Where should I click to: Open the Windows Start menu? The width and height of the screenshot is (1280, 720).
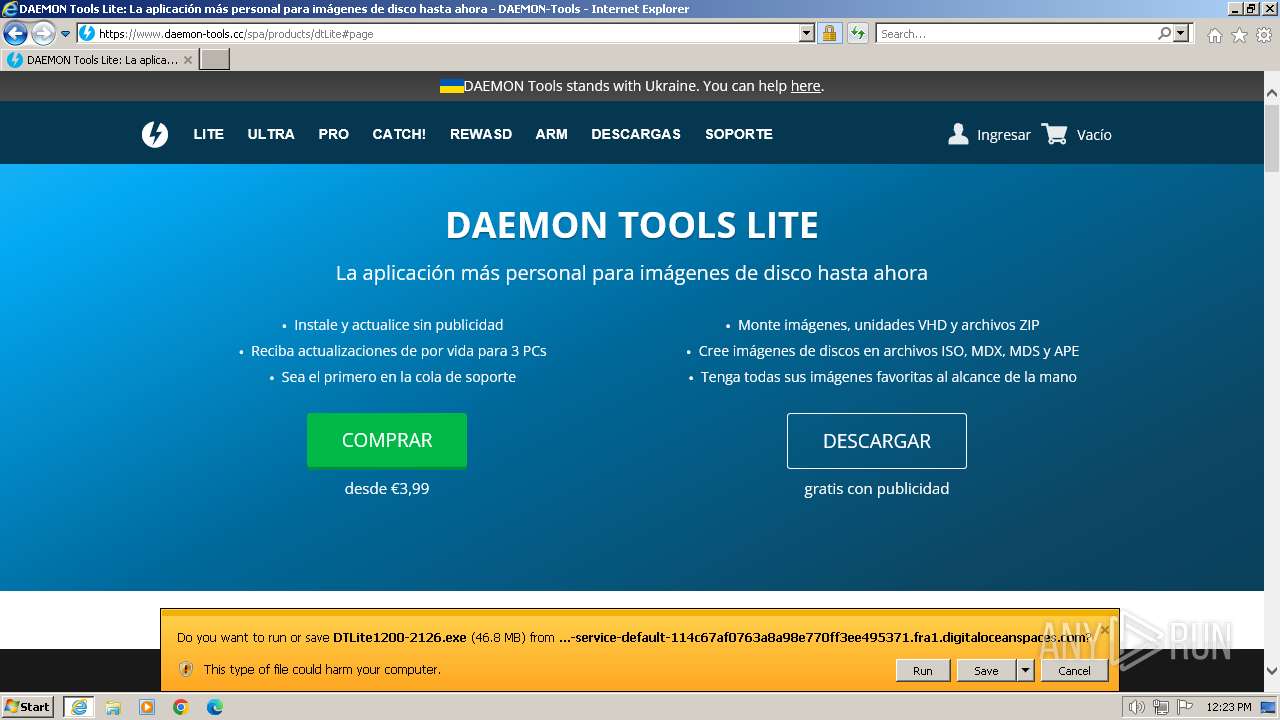28,707
